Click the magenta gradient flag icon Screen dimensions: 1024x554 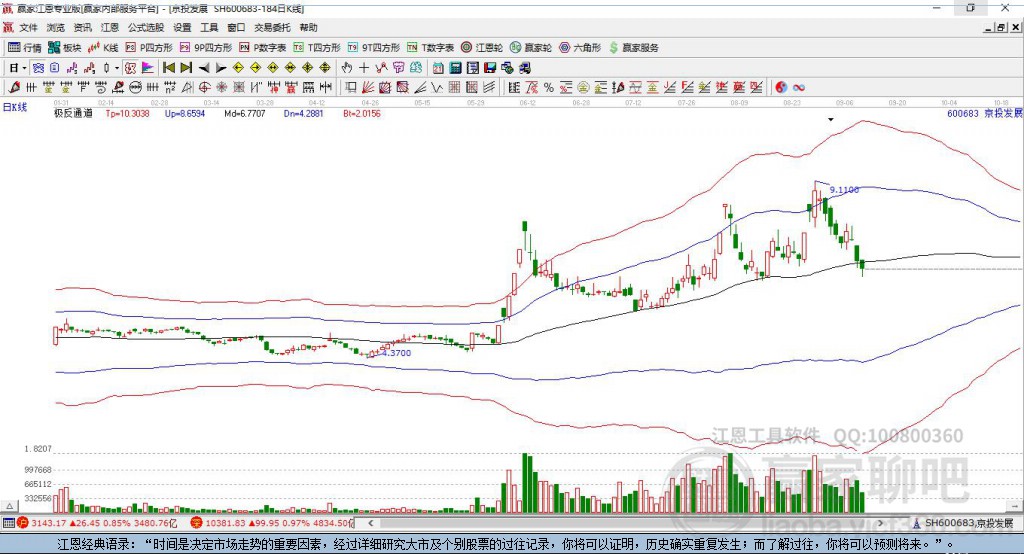click(148, 68)
